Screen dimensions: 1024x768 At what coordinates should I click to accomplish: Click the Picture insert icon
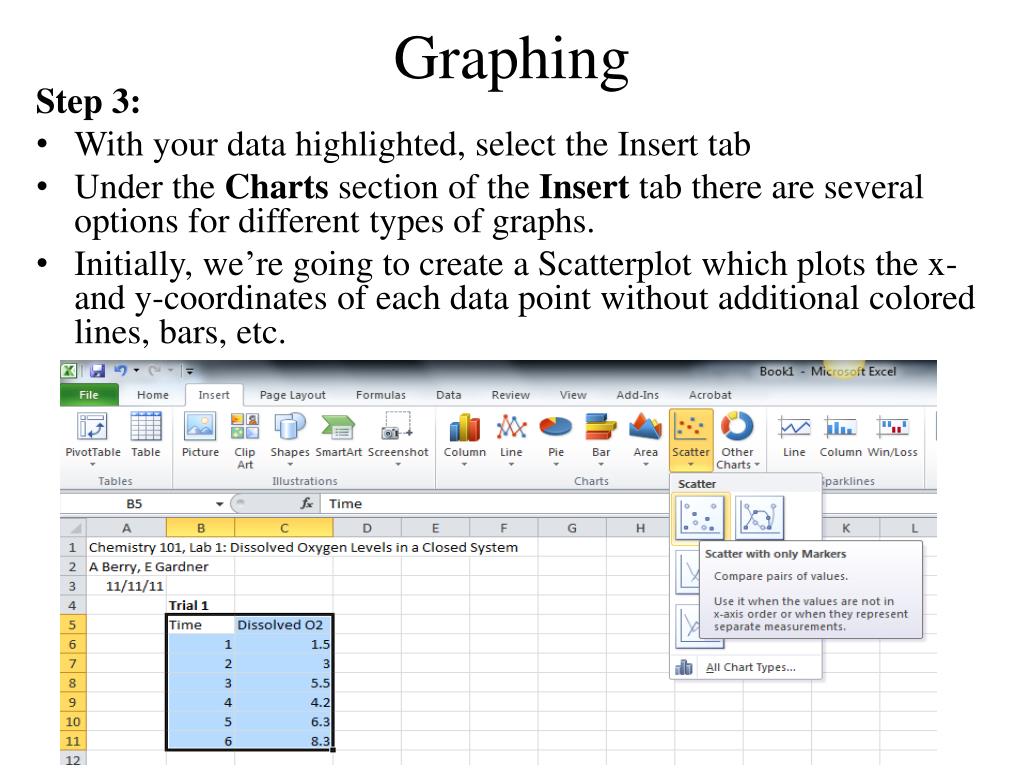200,435
